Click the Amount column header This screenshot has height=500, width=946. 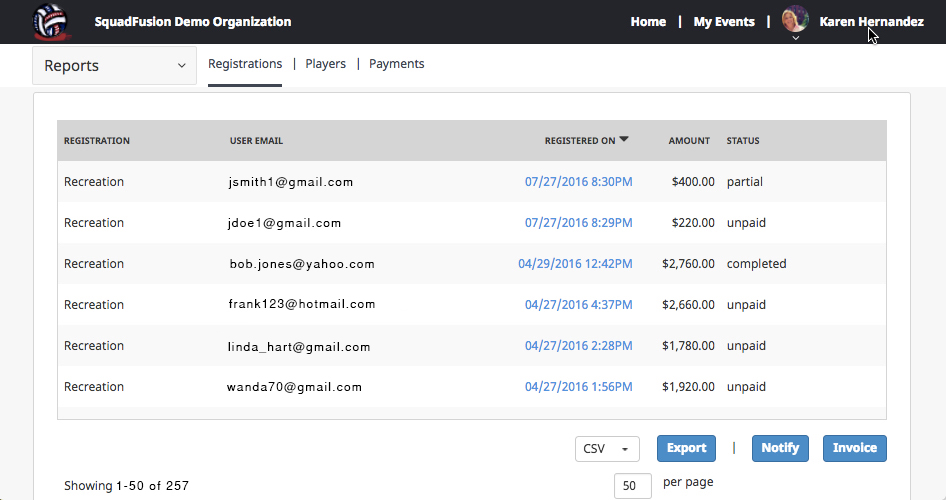coord(689,141)
